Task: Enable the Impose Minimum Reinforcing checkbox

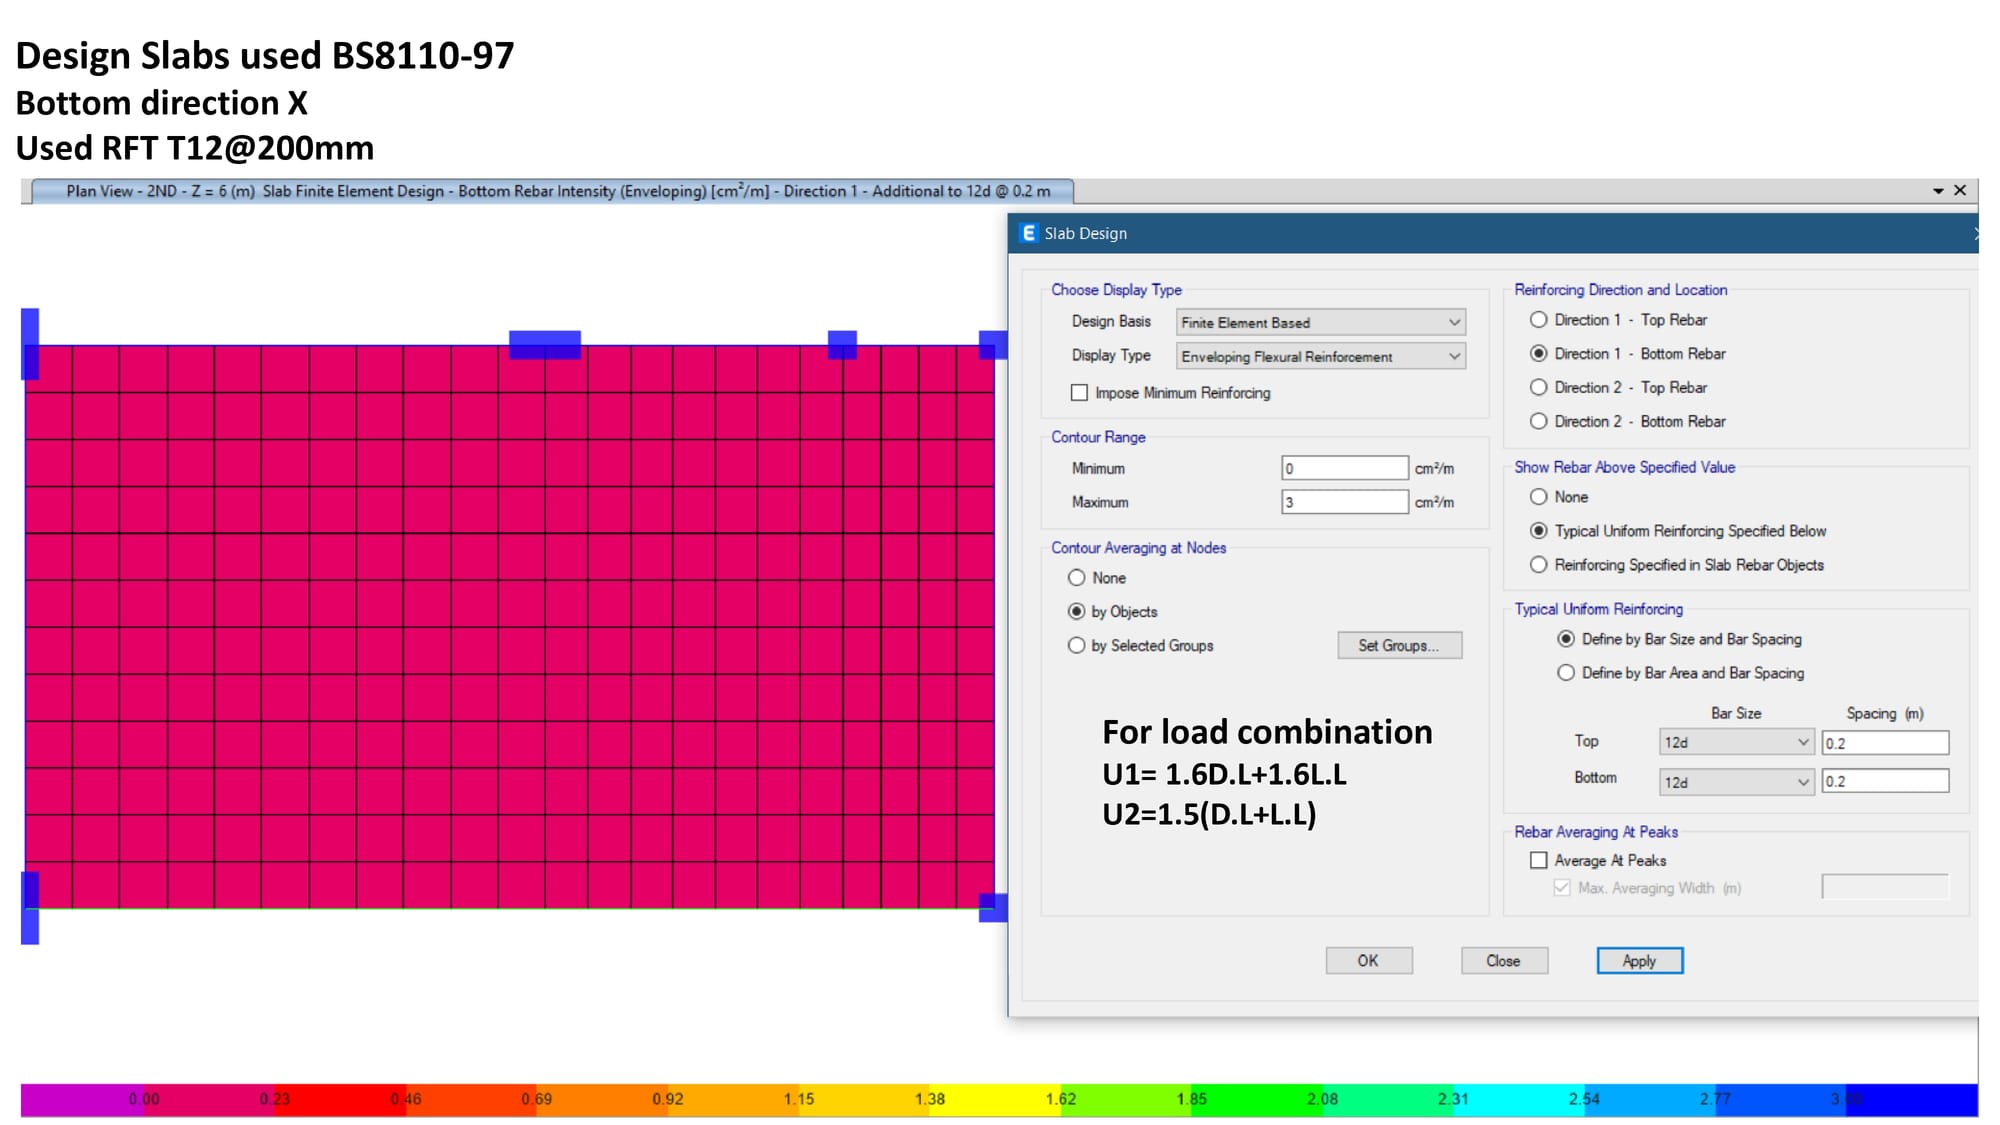Action: coord(1079,393)
